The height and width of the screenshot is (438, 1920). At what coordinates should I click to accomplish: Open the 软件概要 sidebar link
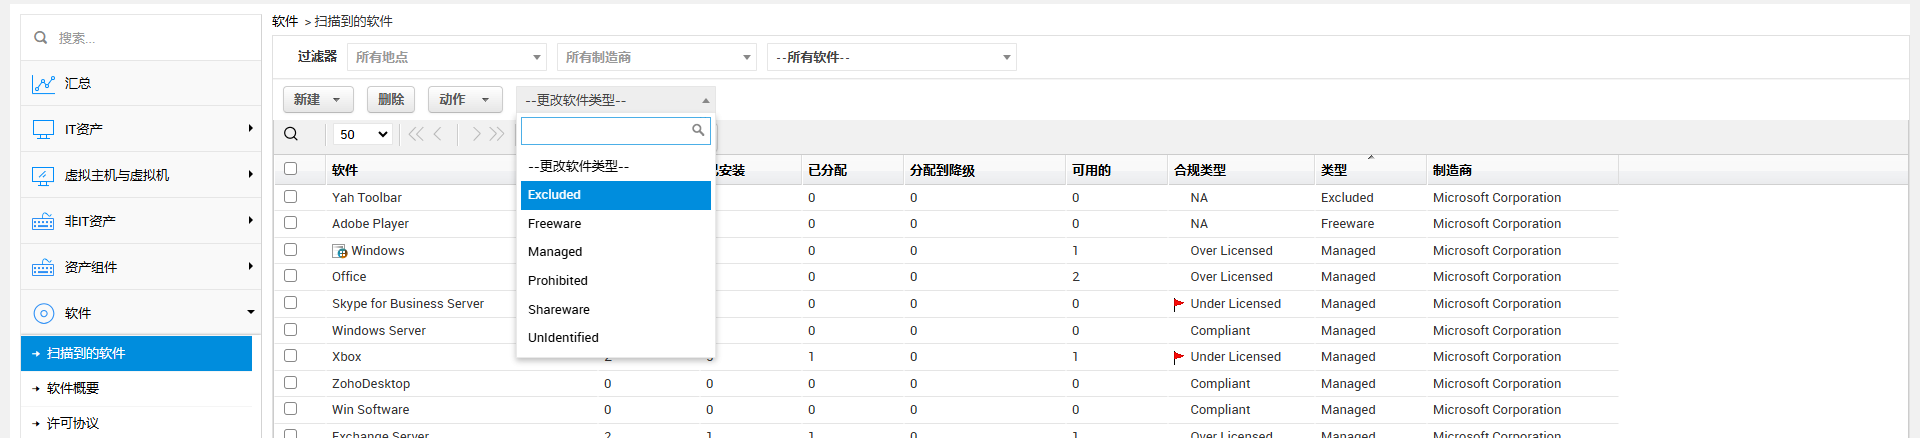pos(73,389)
